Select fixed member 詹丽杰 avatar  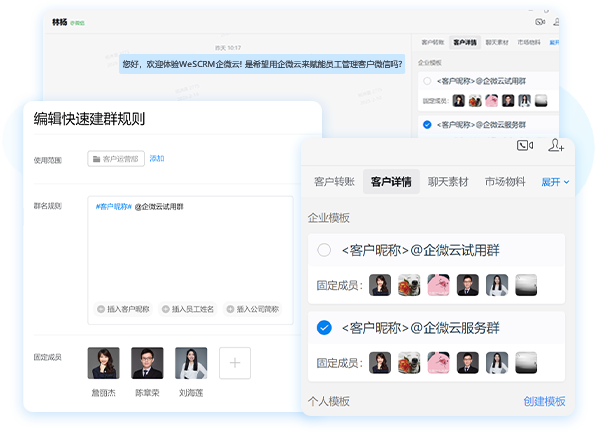103,363
